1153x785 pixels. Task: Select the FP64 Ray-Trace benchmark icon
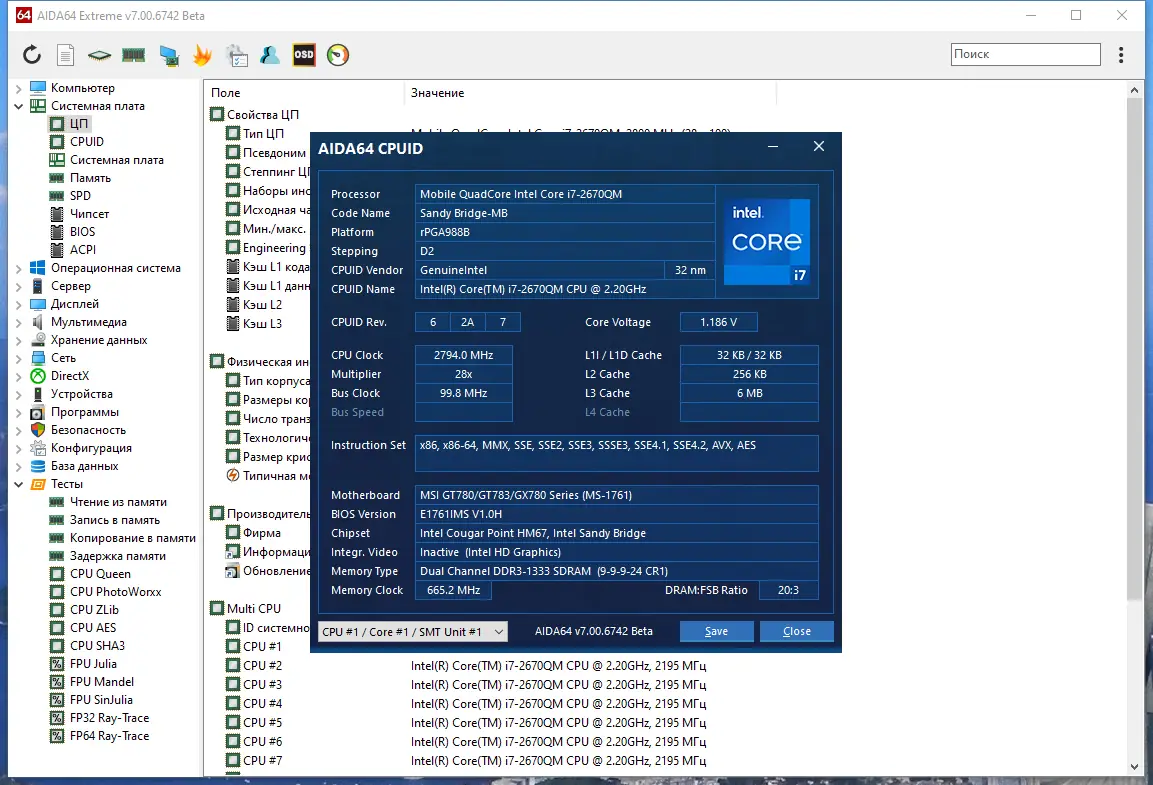pyautogui.click(x=57, y=736)
